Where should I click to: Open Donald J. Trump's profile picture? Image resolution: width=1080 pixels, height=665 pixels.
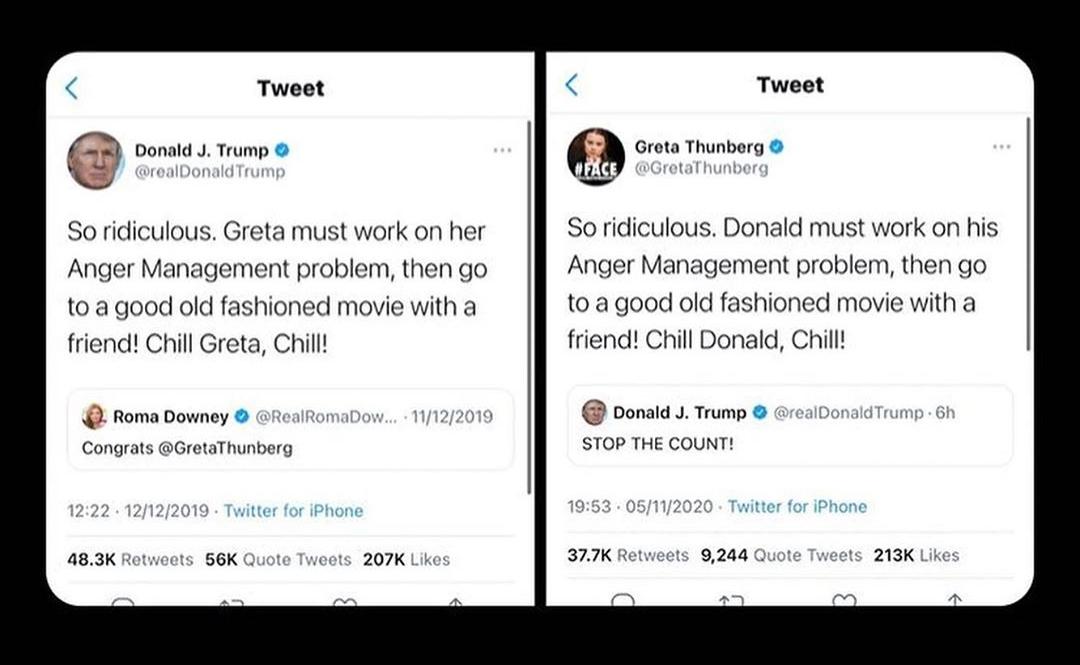click(x=95, y=160)
